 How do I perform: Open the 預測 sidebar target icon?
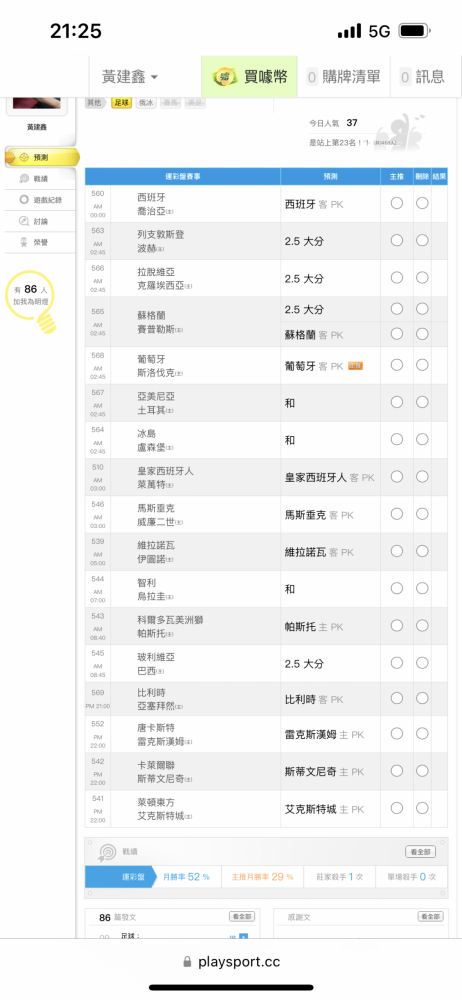(x=24, y=157)
